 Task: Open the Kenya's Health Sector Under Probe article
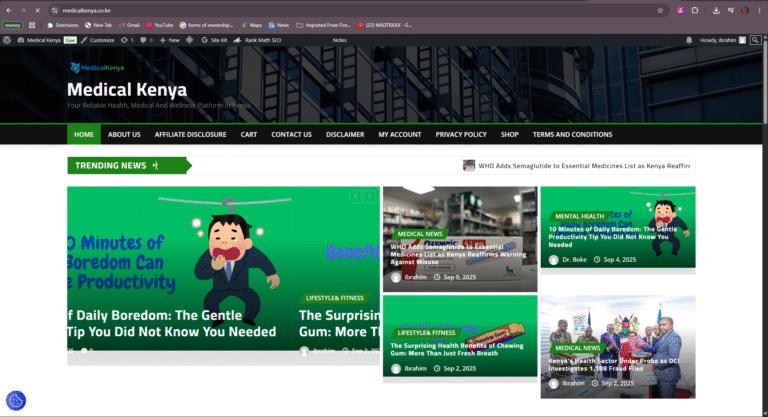point(614,365)
